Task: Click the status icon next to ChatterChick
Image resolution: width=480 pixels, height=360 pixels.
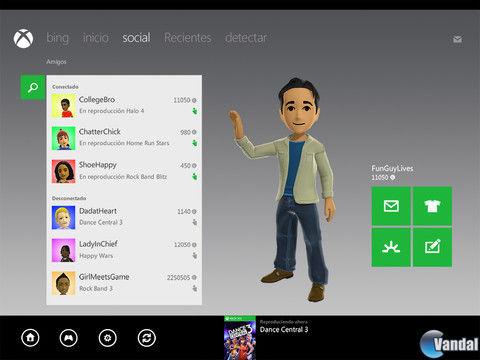Action: 195,143
